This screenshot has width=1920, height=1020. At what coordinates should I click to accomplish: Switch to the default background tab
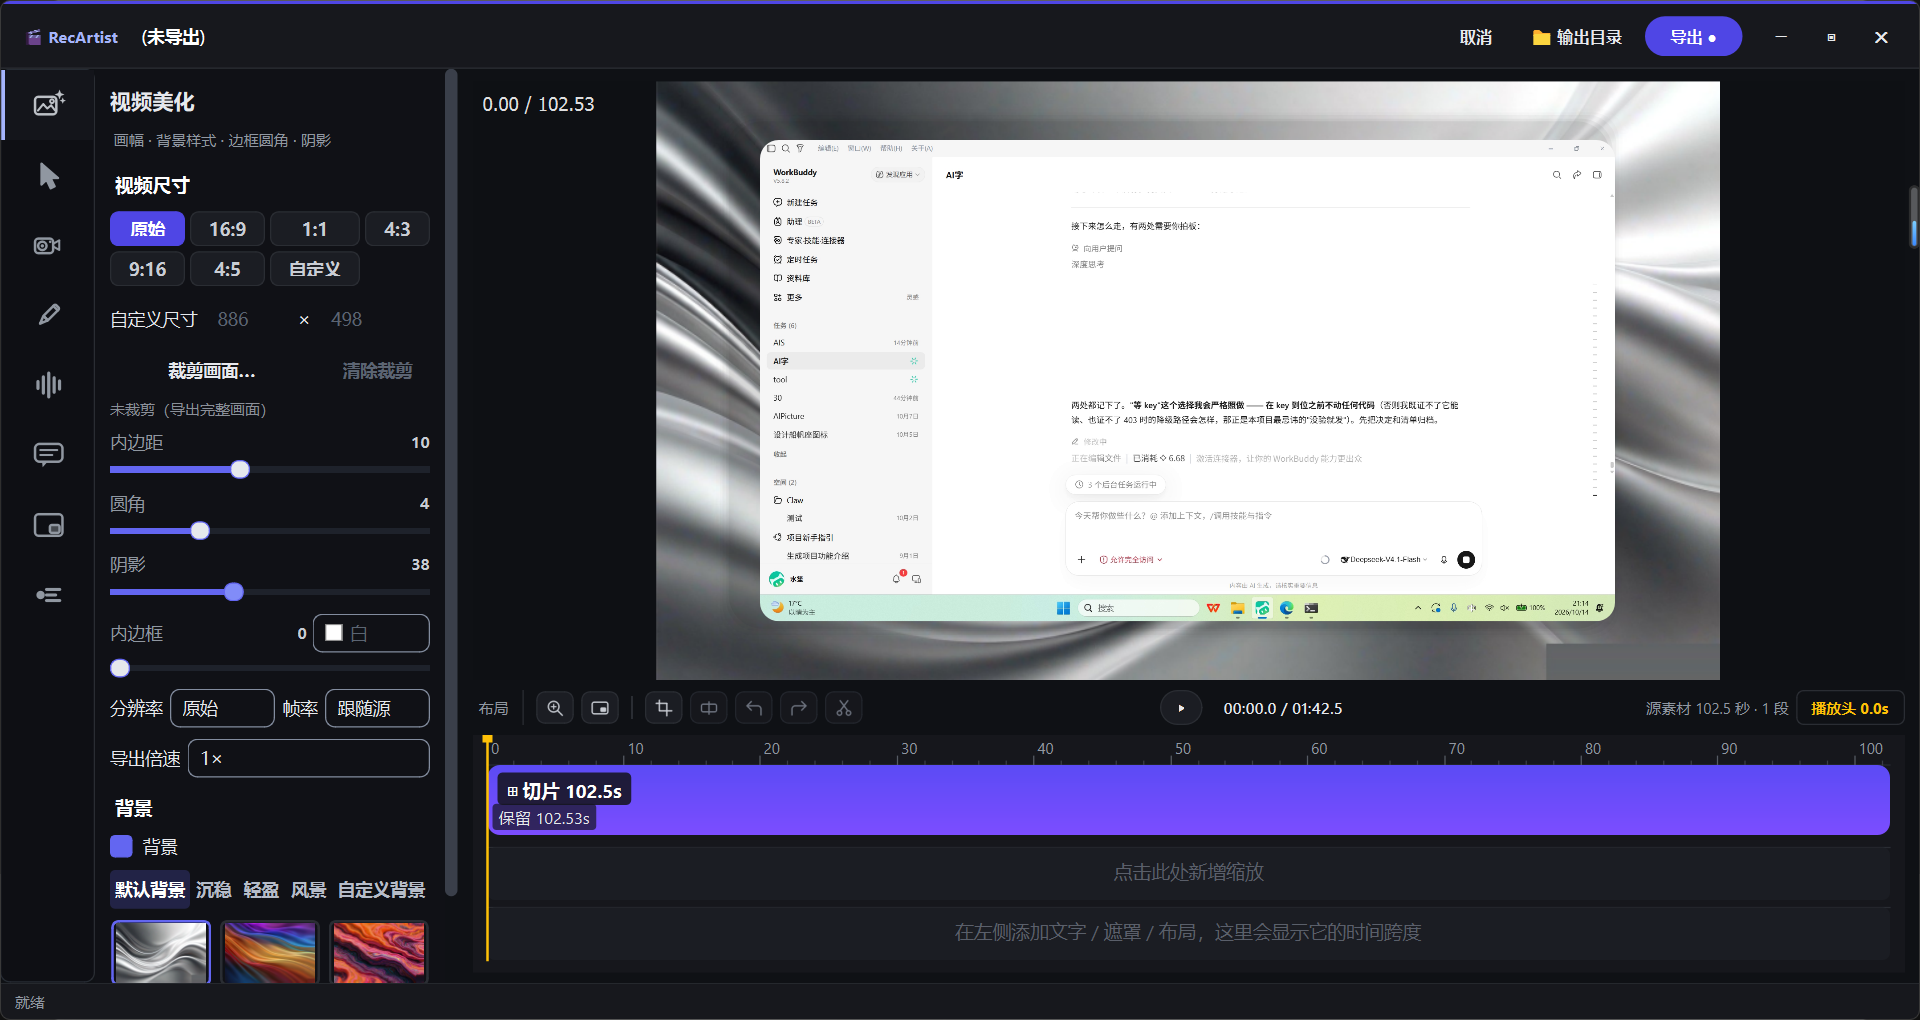(x=150, y=889)
